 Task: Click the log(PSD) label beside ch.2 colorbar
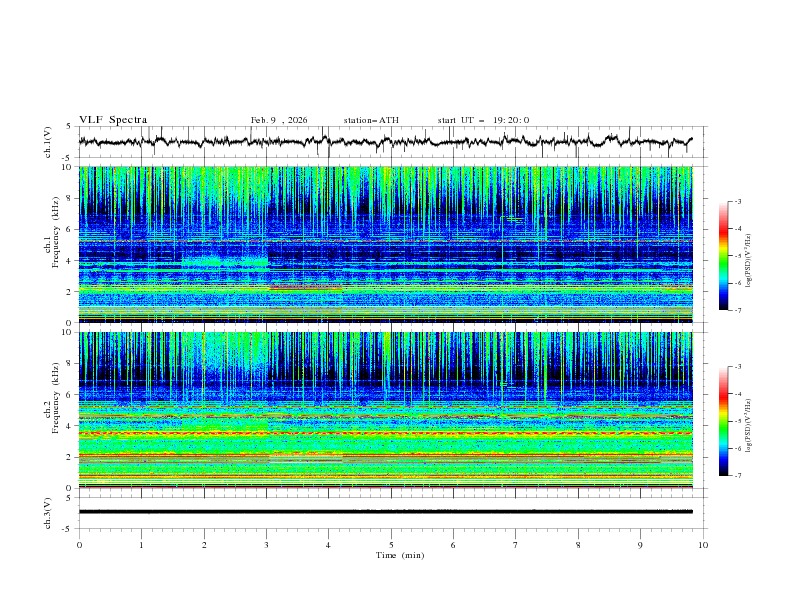coord(749,425)
